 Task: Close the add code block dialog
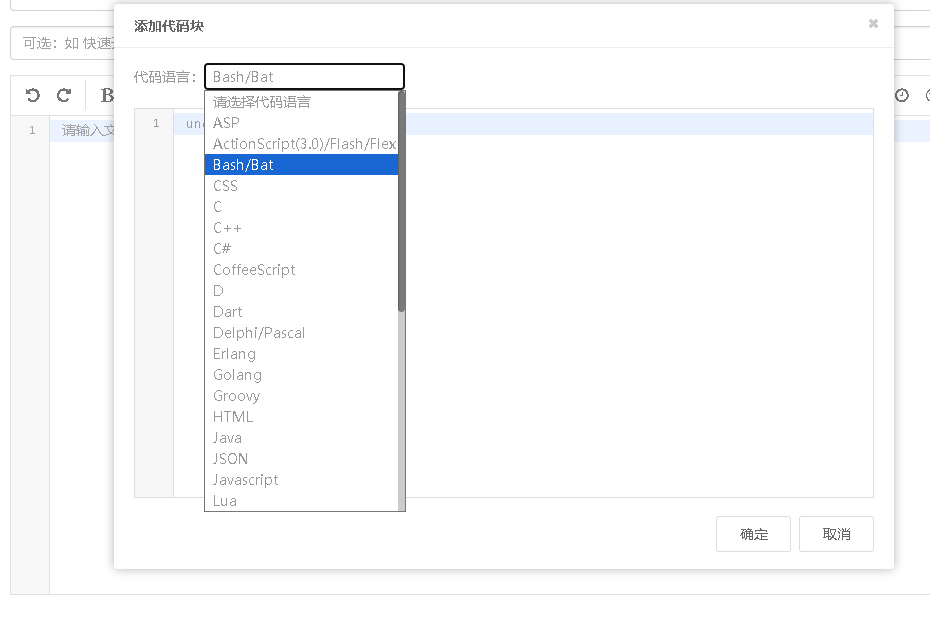(x=873, y=24)
